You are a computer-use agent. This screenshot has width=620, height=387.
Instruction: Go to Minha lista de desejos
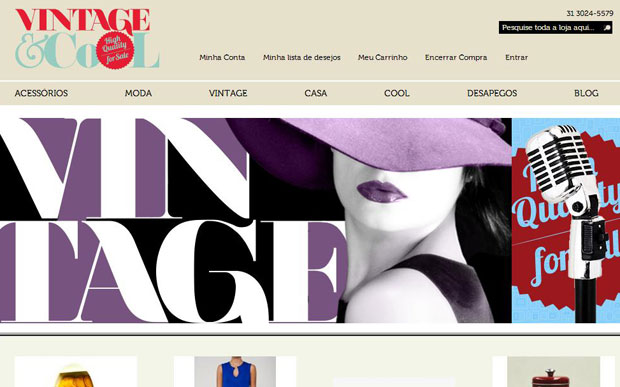pos(302,57)
